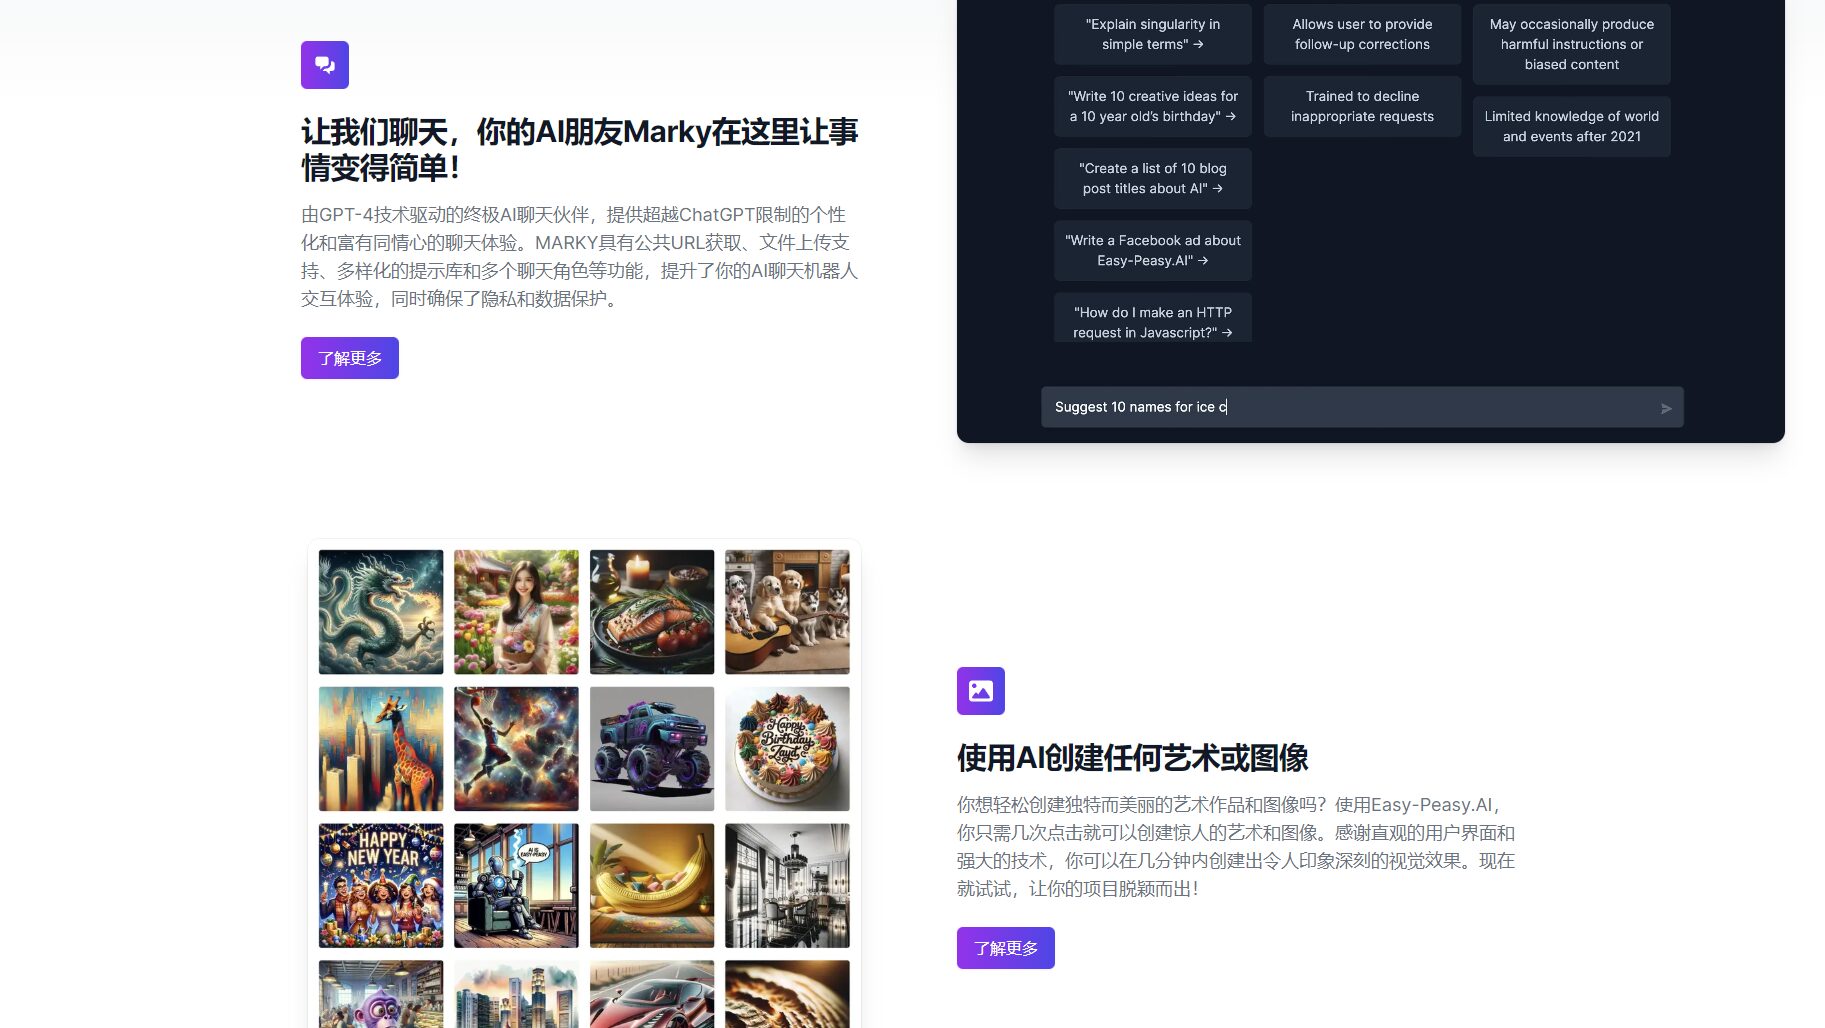1825x1028 pixels.
Task: Open the purple monster truck thumbnail
Action: pyautogui.click(x=651, y=748)
